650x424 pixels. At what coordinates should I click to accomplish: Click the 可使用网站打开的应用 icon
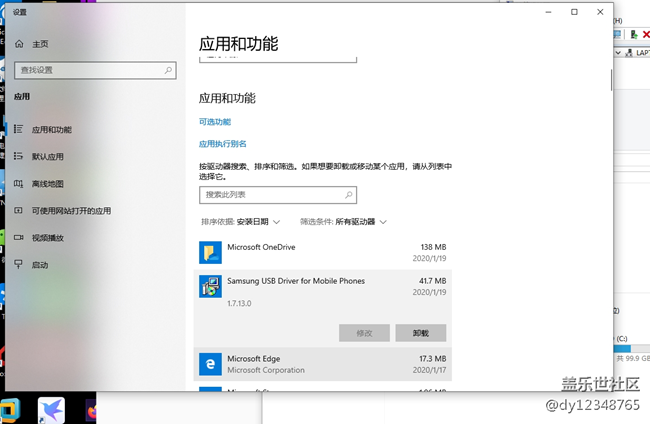[18, 210]
